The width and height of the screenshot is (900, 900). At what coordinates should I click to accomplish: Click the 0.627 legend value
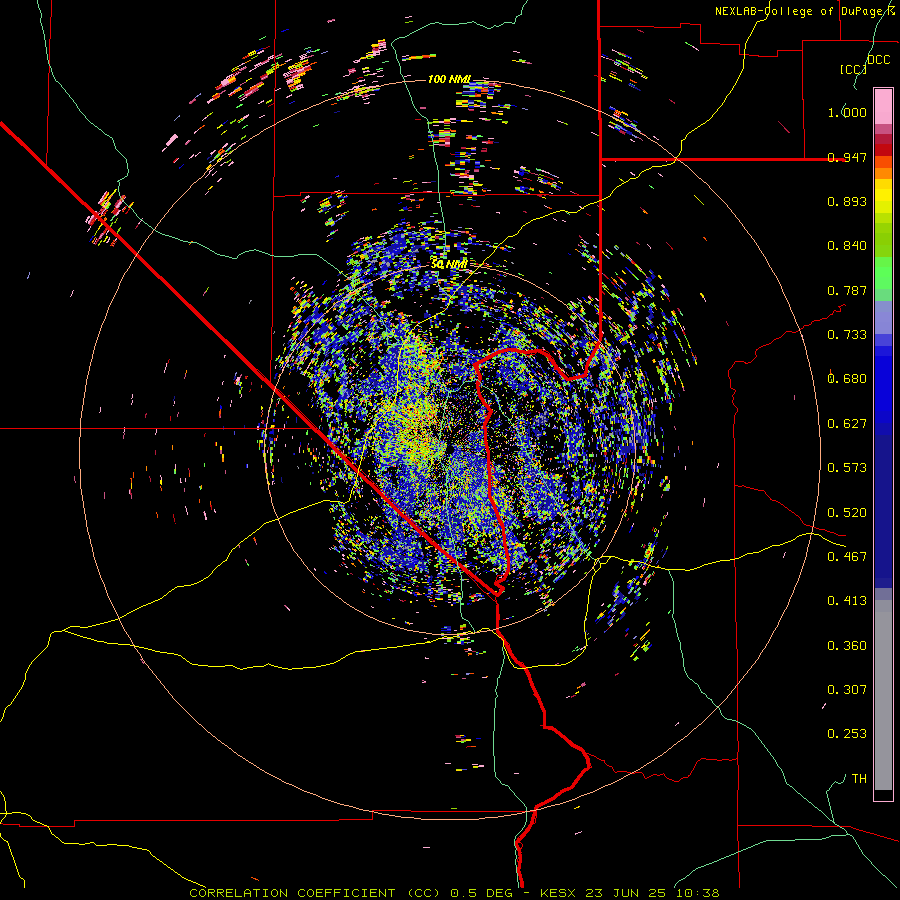tap(847, 424)
